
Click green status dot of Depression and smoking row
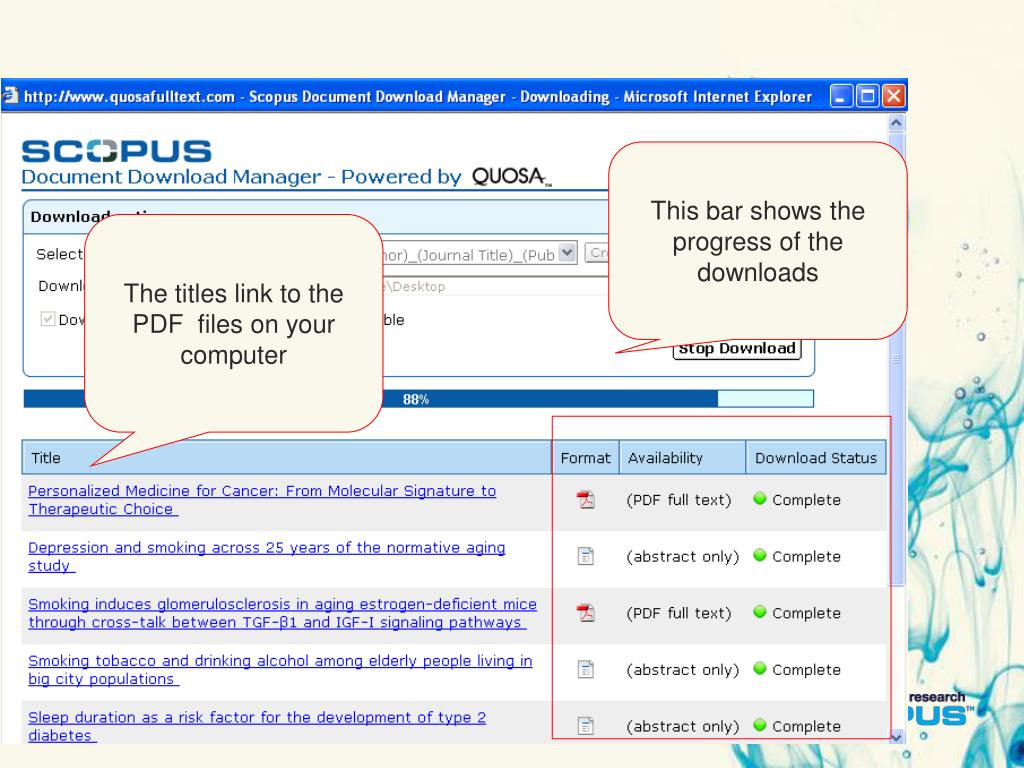pos(760,555)
